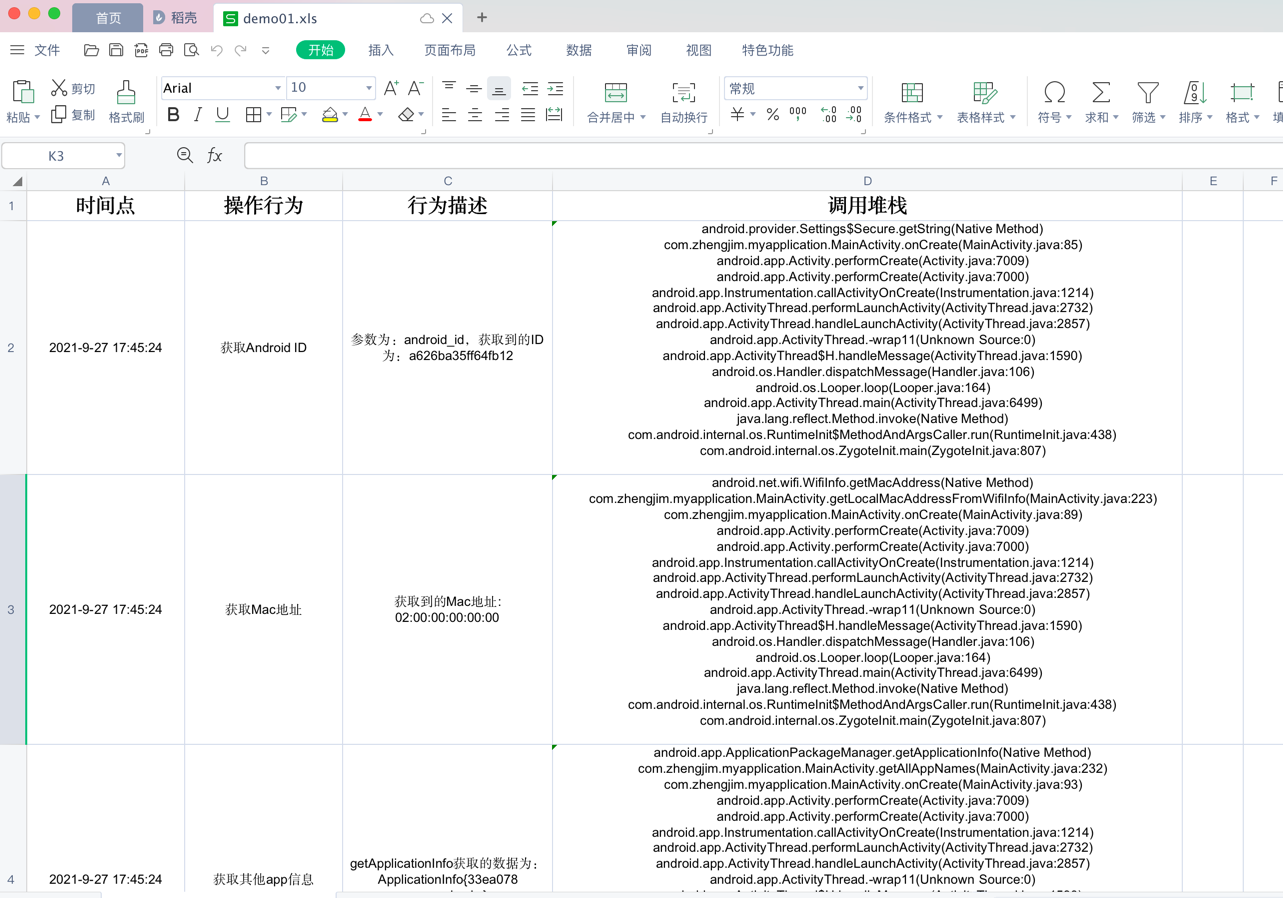1283x898 pixels.
Task: Click the insert function fx icon
Action: coord(214,155)
